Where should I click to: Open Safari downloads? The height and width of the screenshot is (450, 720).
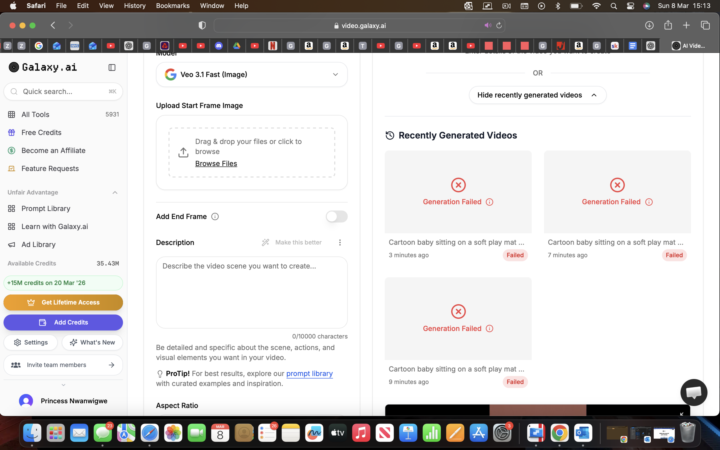[x=649, y=25]
